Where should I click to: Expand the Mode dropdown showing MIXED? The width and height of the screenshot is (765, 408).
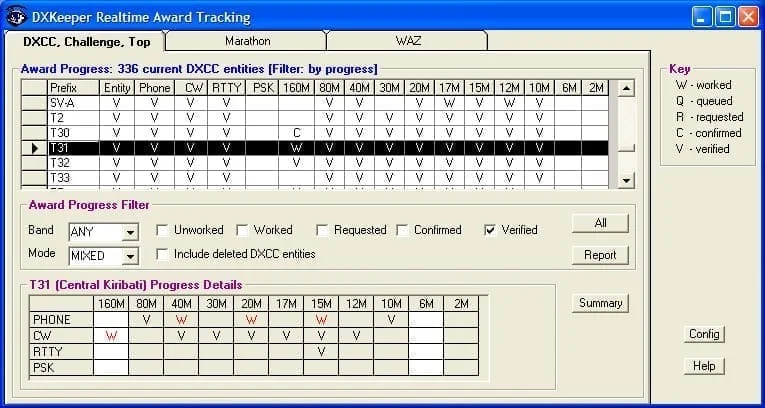(x=129, y=256)
